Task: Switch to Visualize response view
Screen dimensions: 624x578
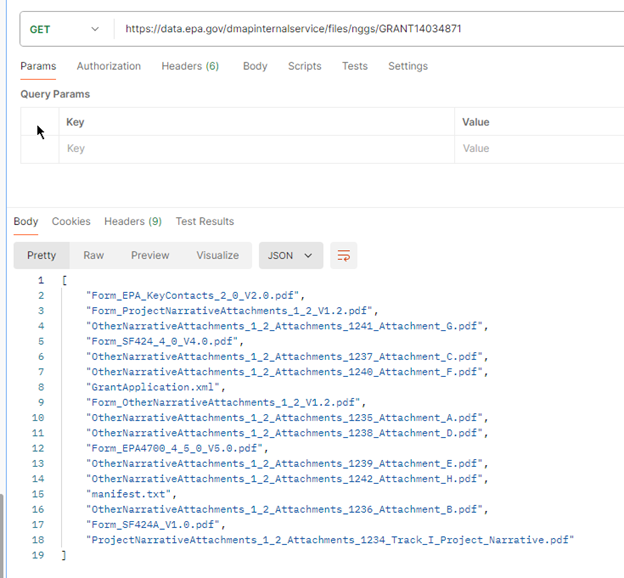Action: pos(218,256)
